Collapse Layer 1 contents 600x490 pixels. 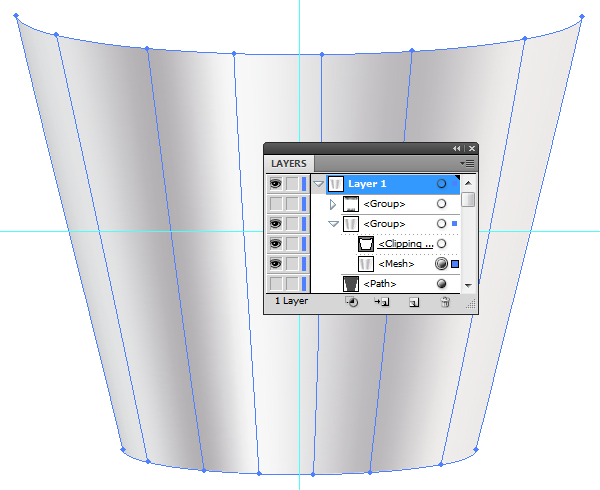319,184
